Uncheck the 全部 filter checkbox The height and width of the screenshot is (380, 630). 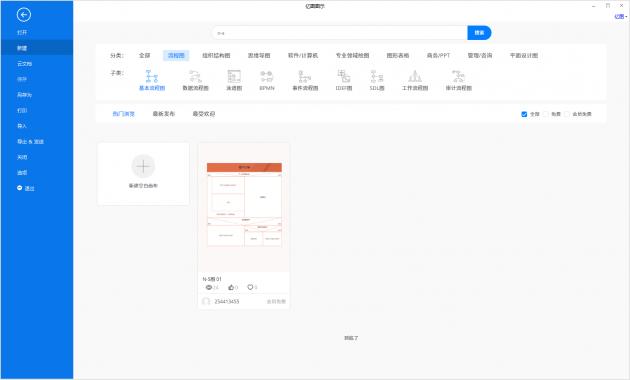coord(524,114)
